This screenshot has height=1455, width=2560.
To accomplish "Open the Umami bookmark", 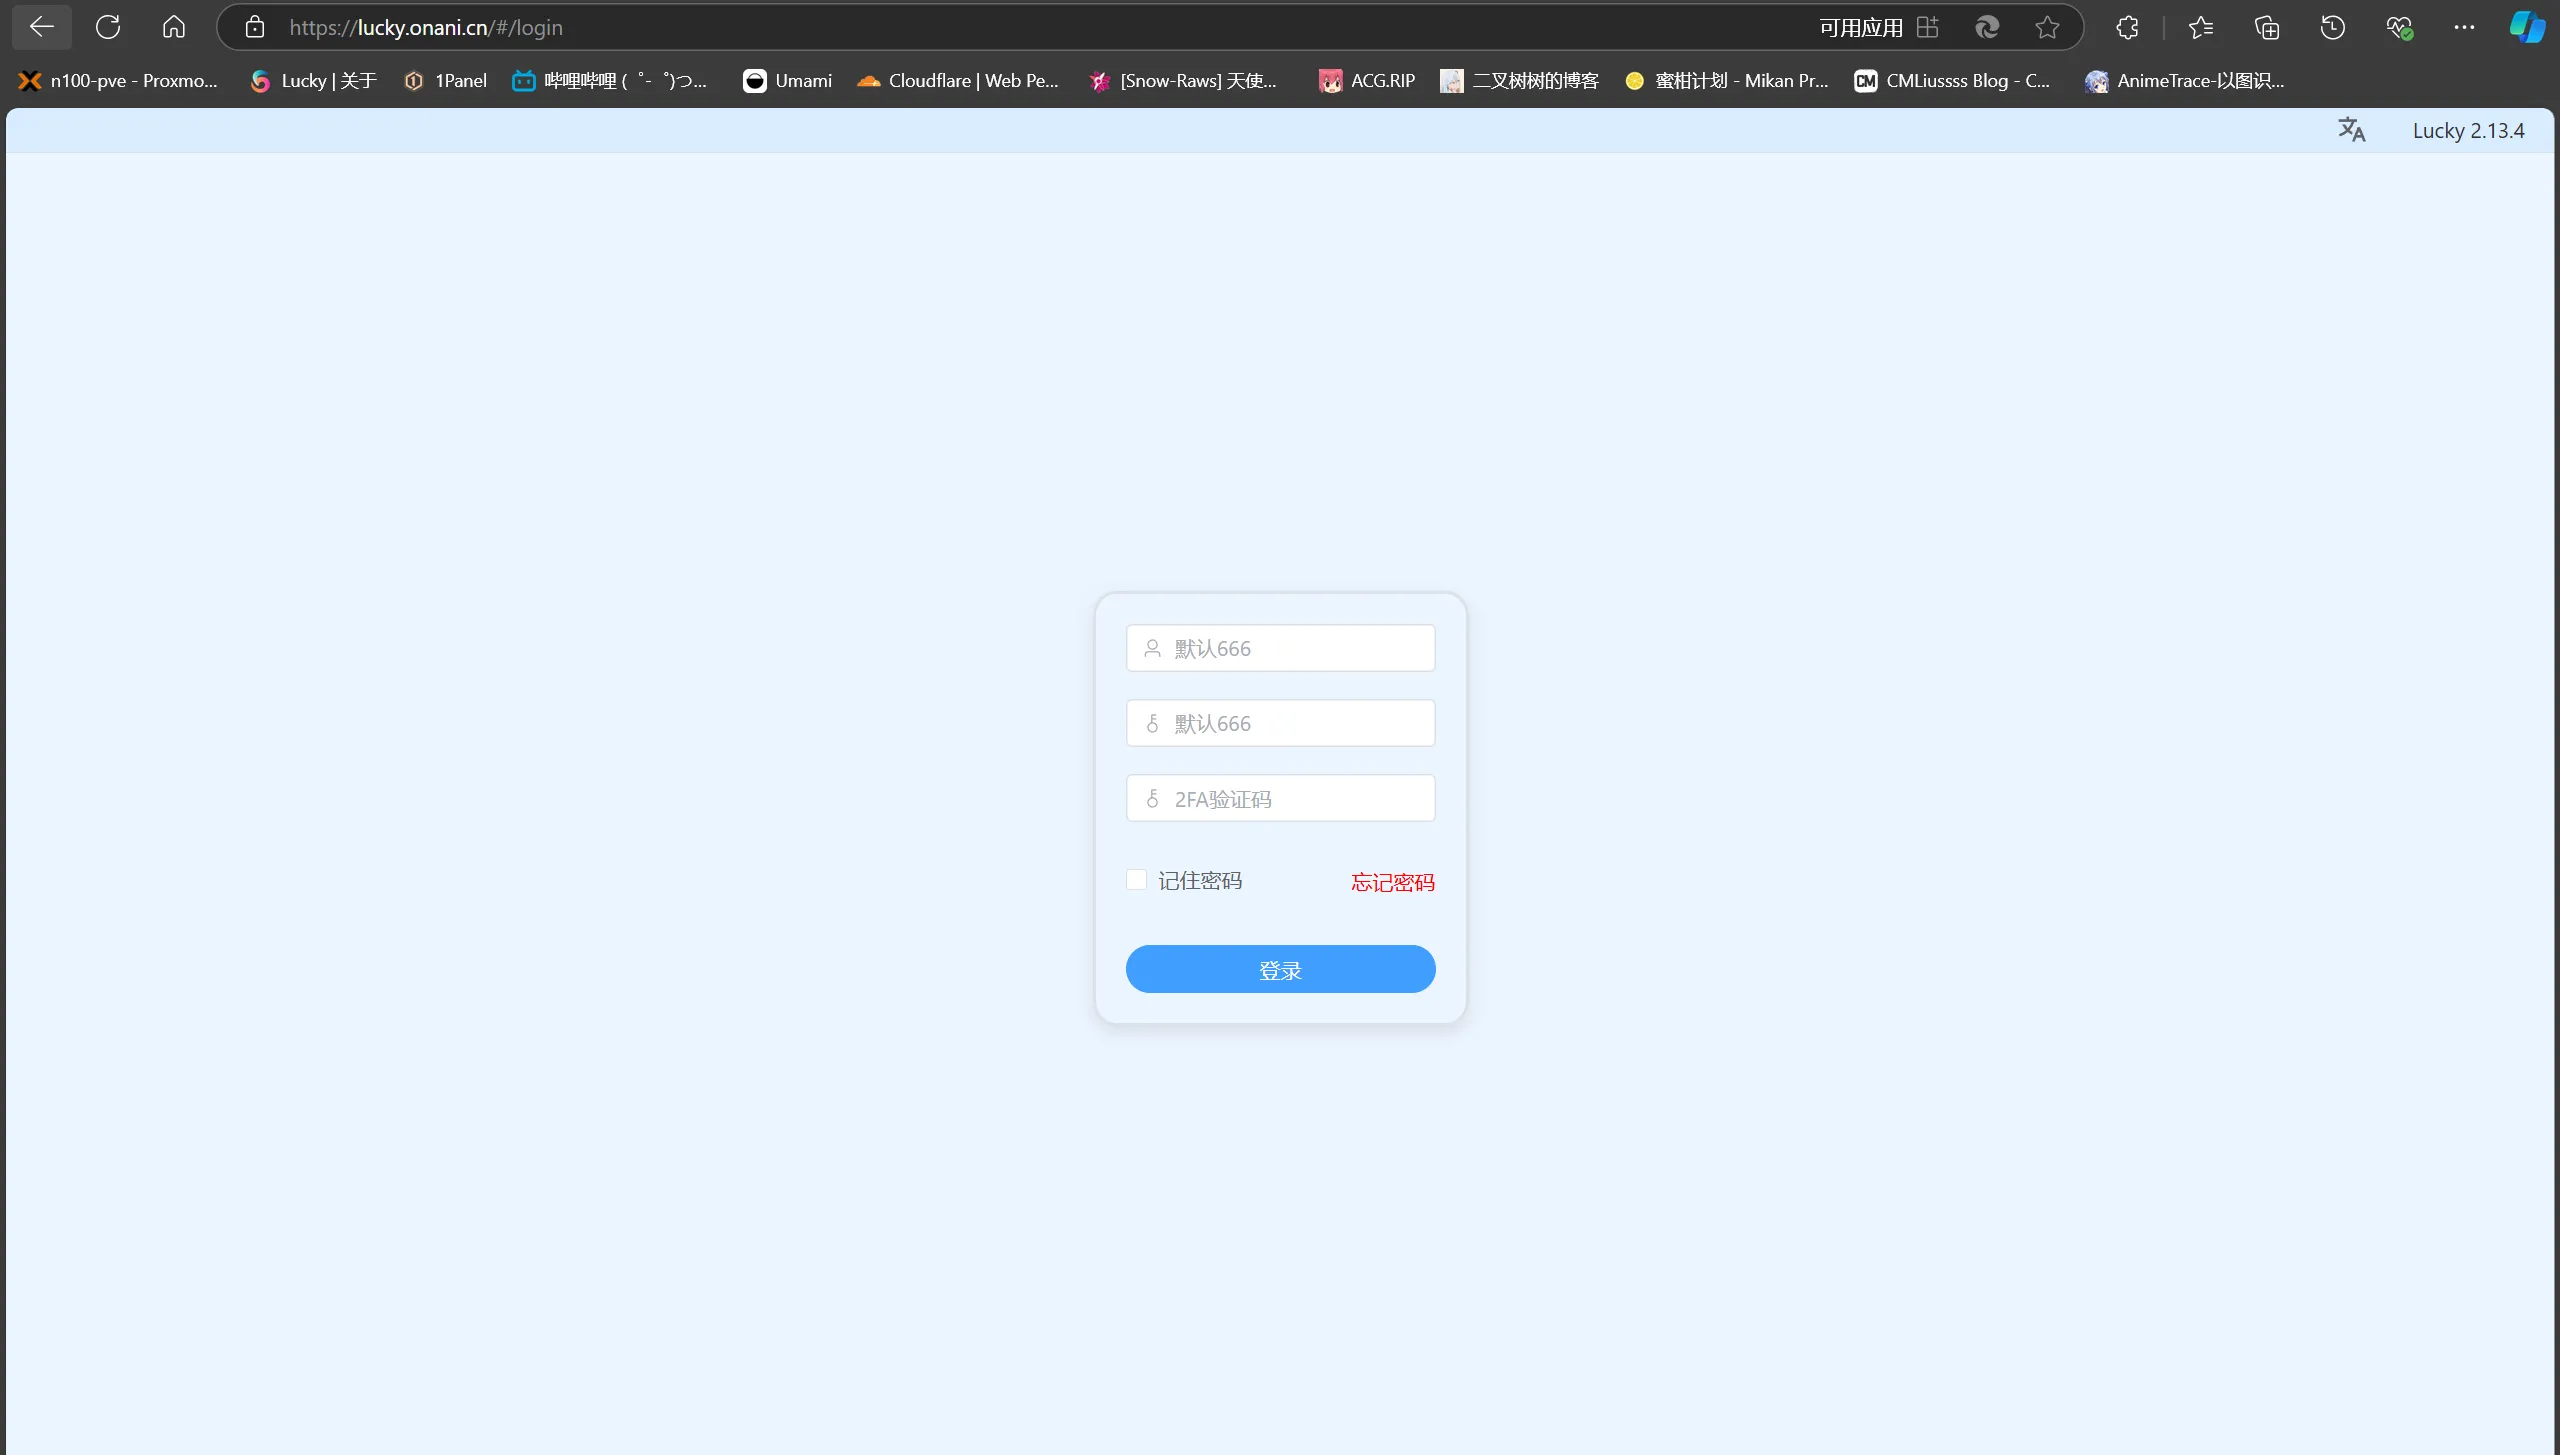I will [787, 81].
